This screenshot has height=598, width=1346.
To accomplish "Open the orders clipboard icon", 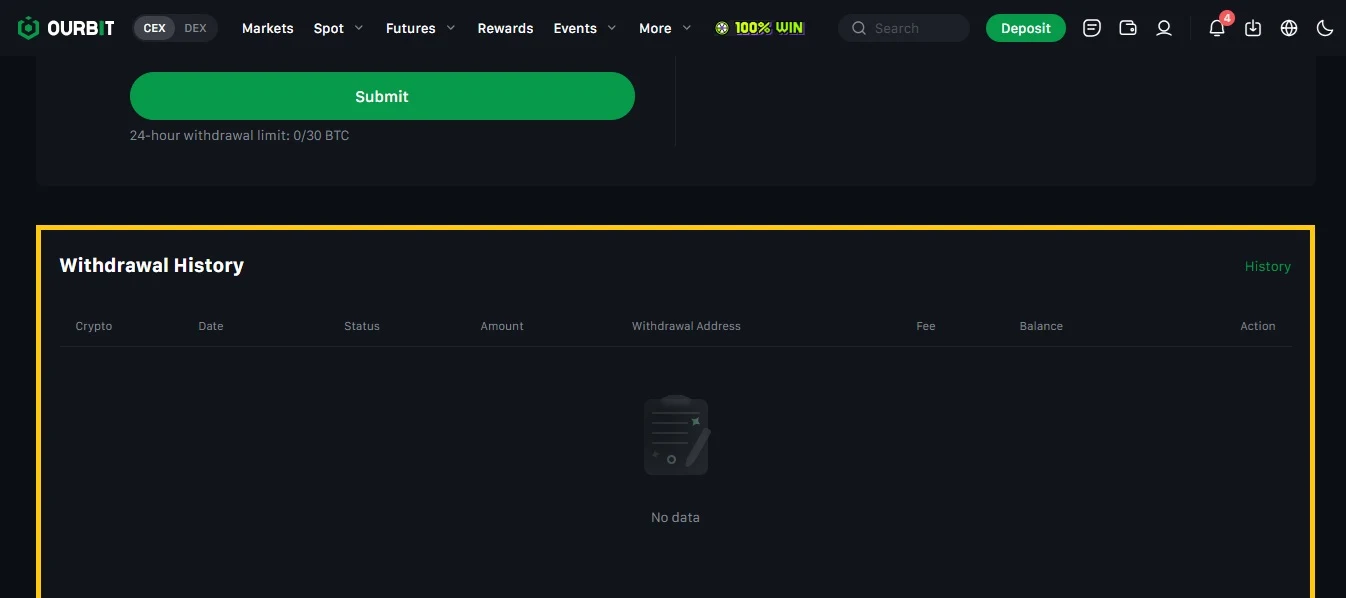I will click(x=1092, y=28).
